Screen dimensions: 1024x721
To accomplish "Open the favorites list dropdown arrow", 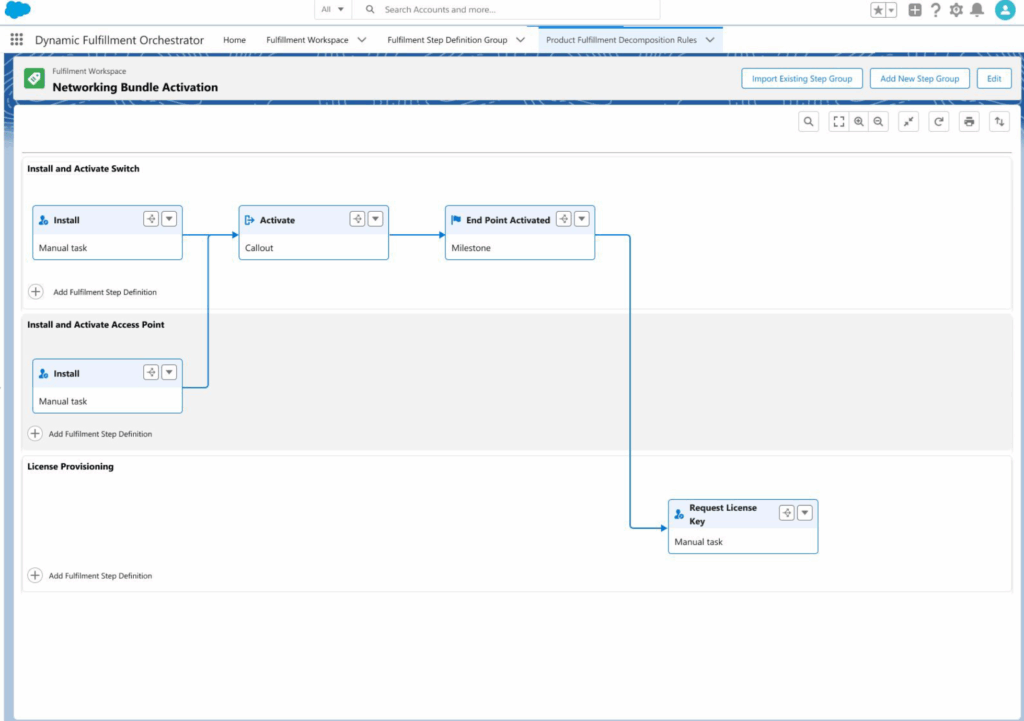I will 891,10.
